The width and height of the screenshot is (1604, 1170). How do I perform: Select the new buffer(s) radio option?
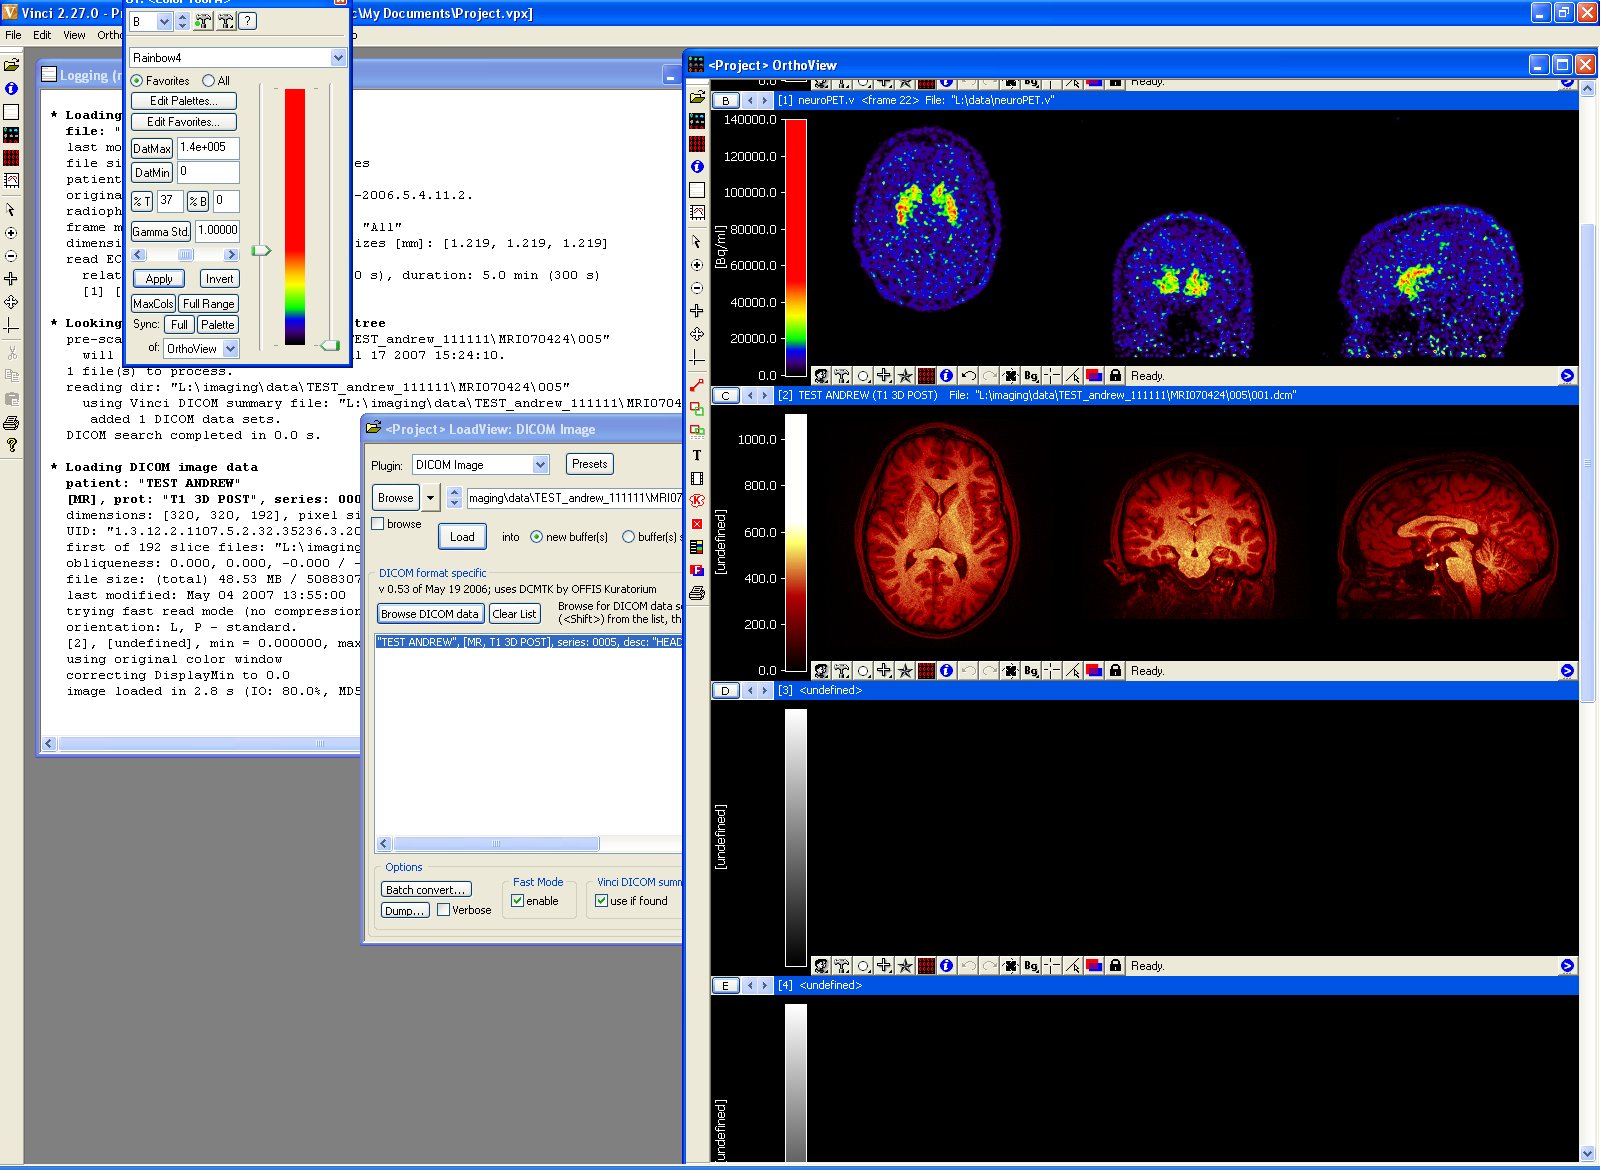click(537, 537)
